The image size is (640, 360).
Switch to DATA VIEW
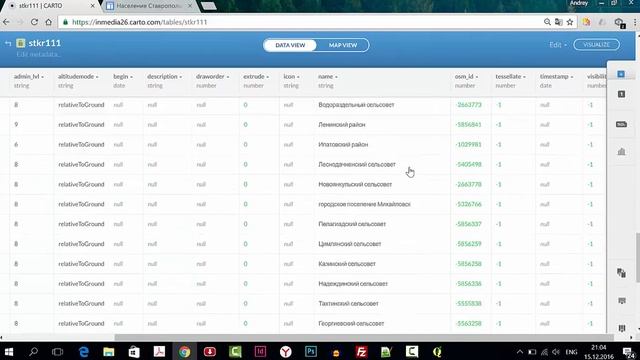point(290,45)
